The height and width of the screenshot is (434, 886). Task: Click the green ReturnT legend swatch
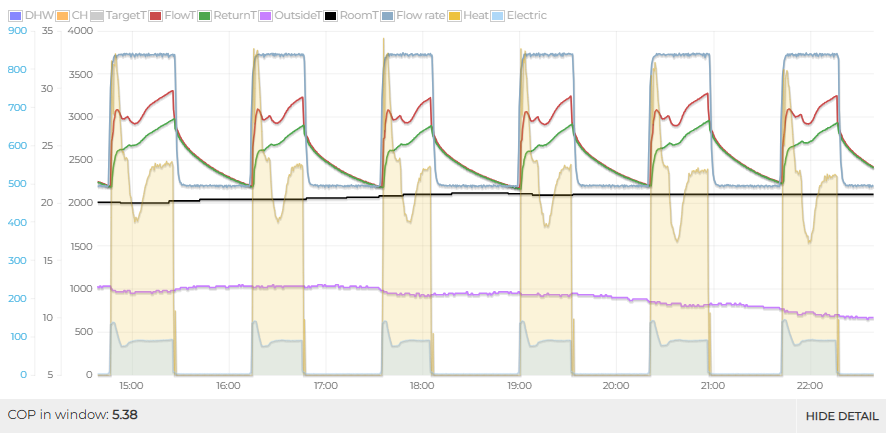click(205, 16)
